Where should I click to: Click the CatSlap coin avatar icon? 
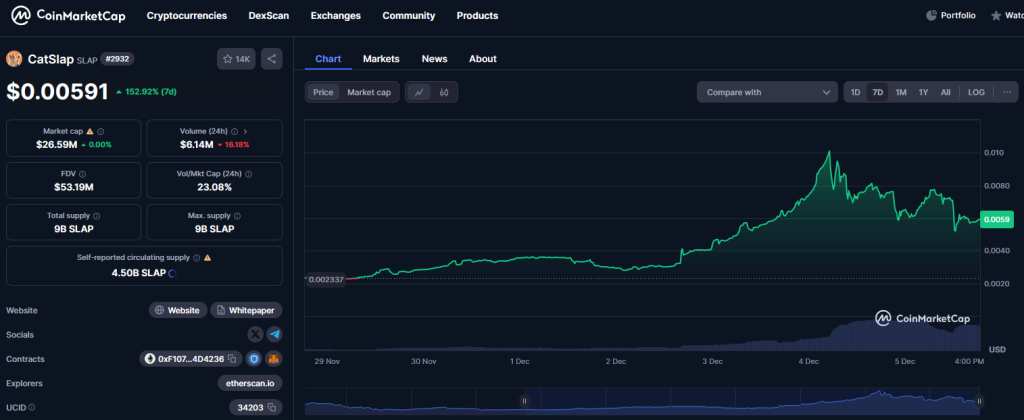tap(14, 59)
